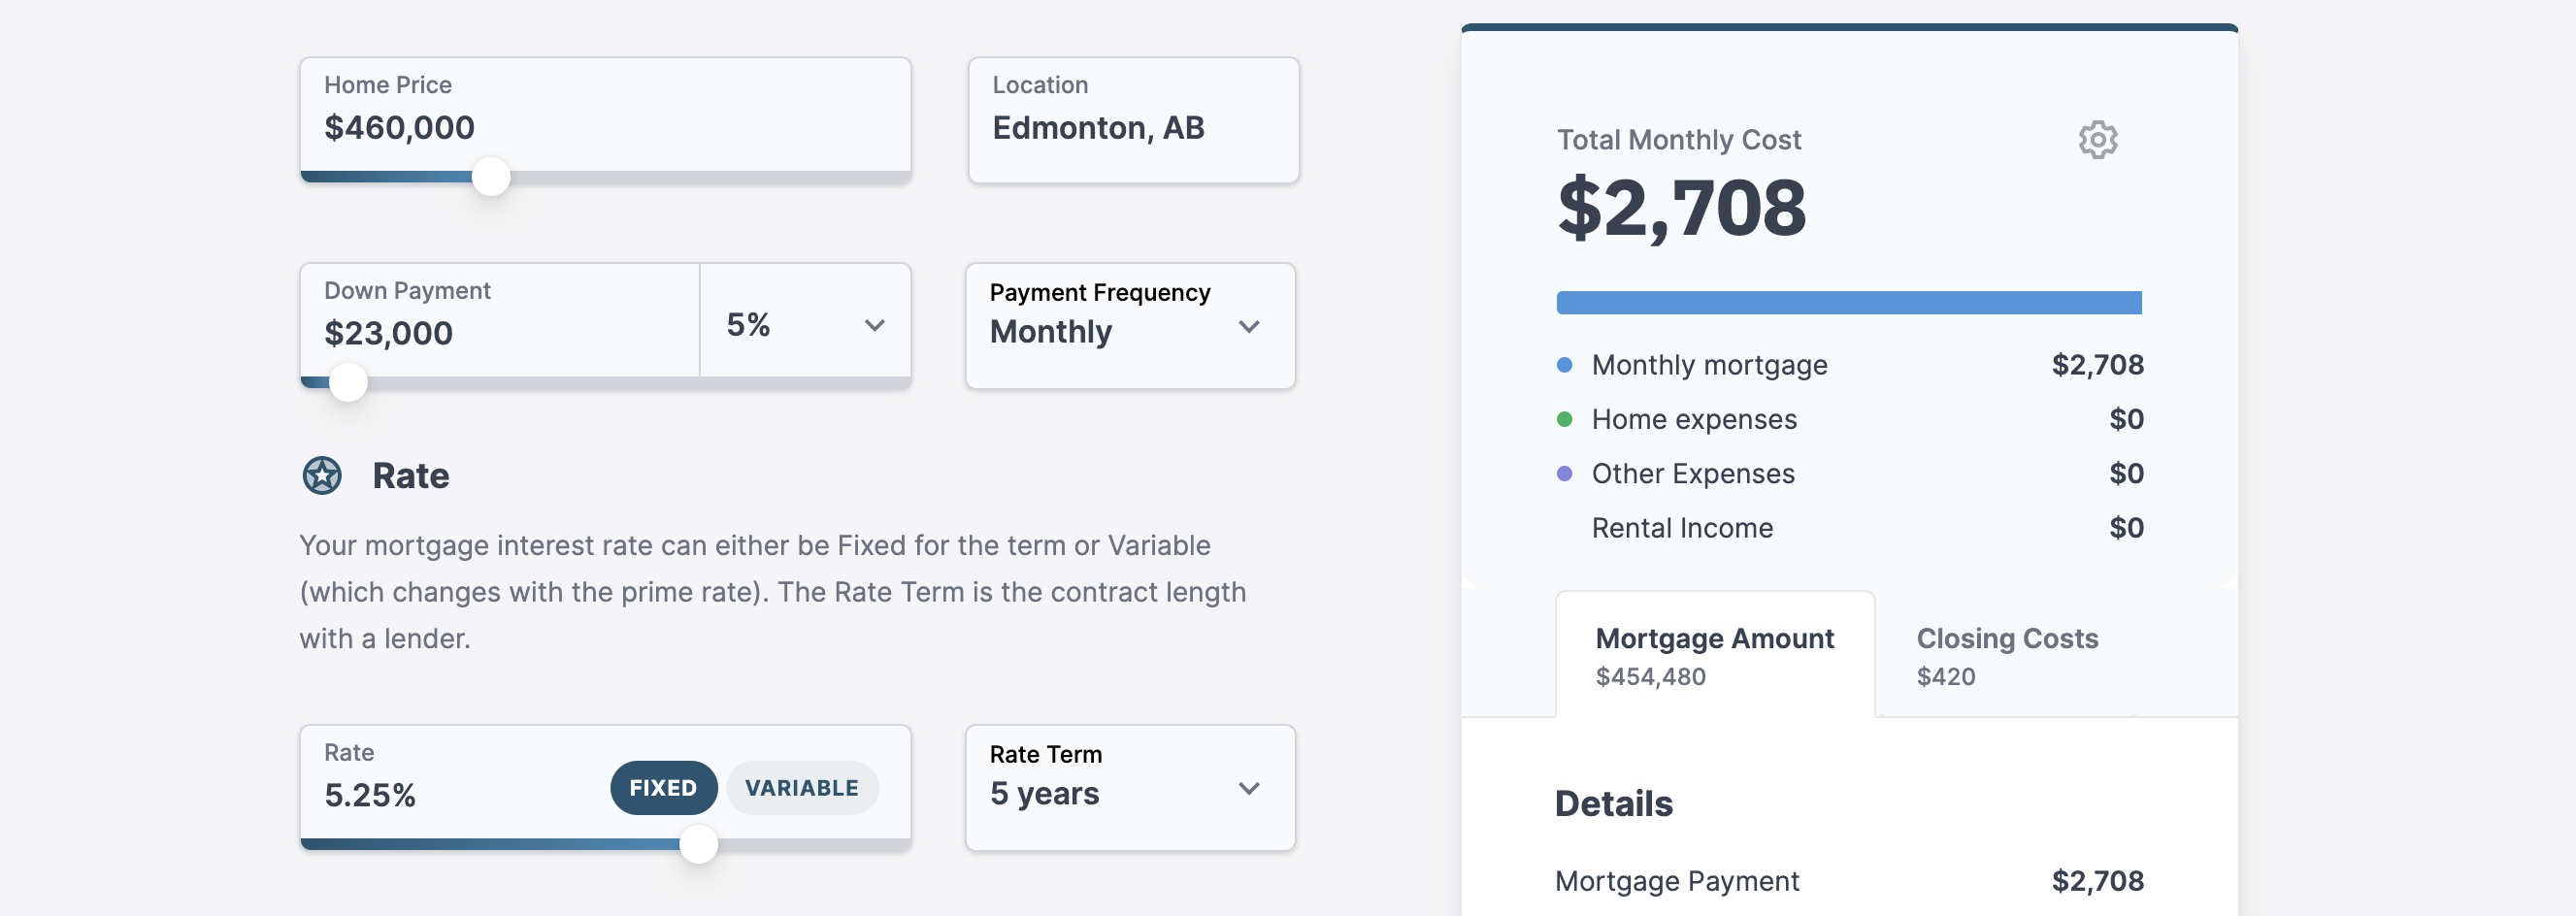Click the Home Price slider handle

point(491,177)
